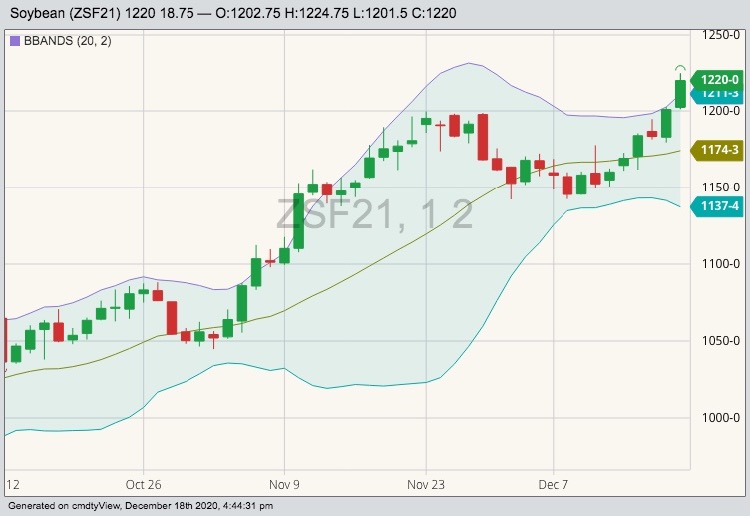
Task: Click the red candle just before Oct 26
Action: pos(172,318)
